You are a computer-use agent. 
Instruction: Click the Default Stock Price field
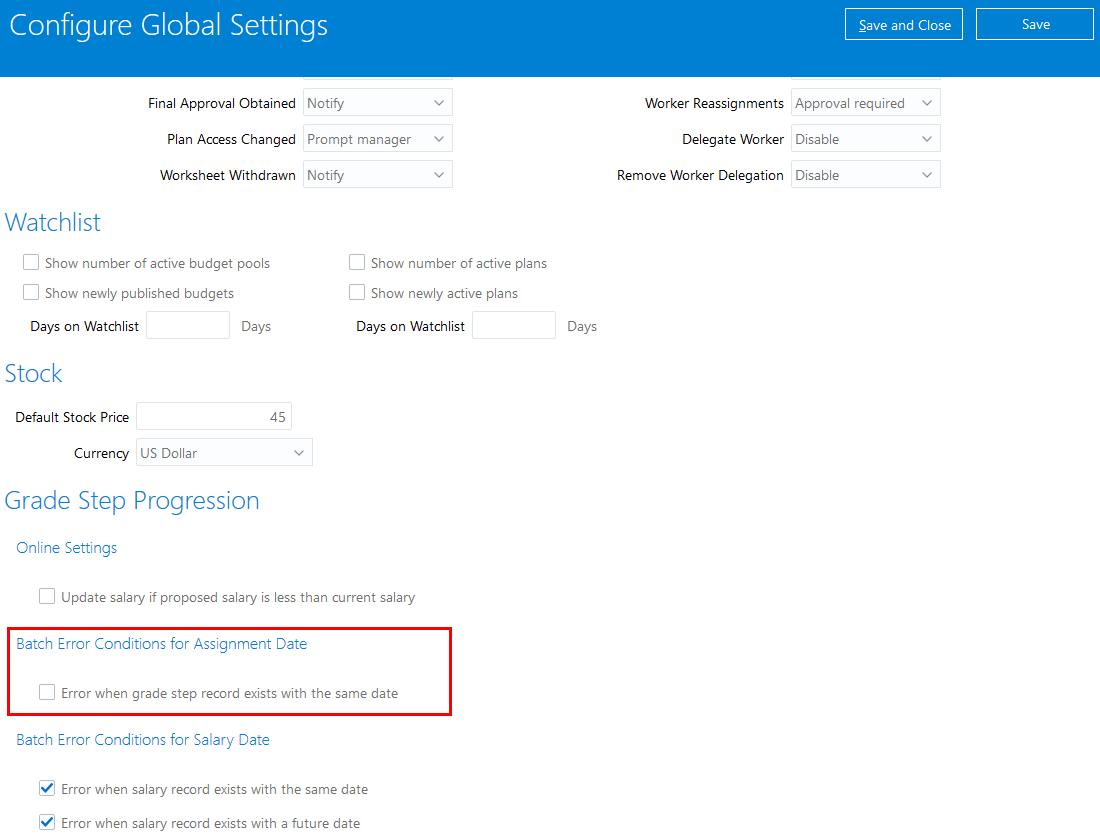coord(214,417)
